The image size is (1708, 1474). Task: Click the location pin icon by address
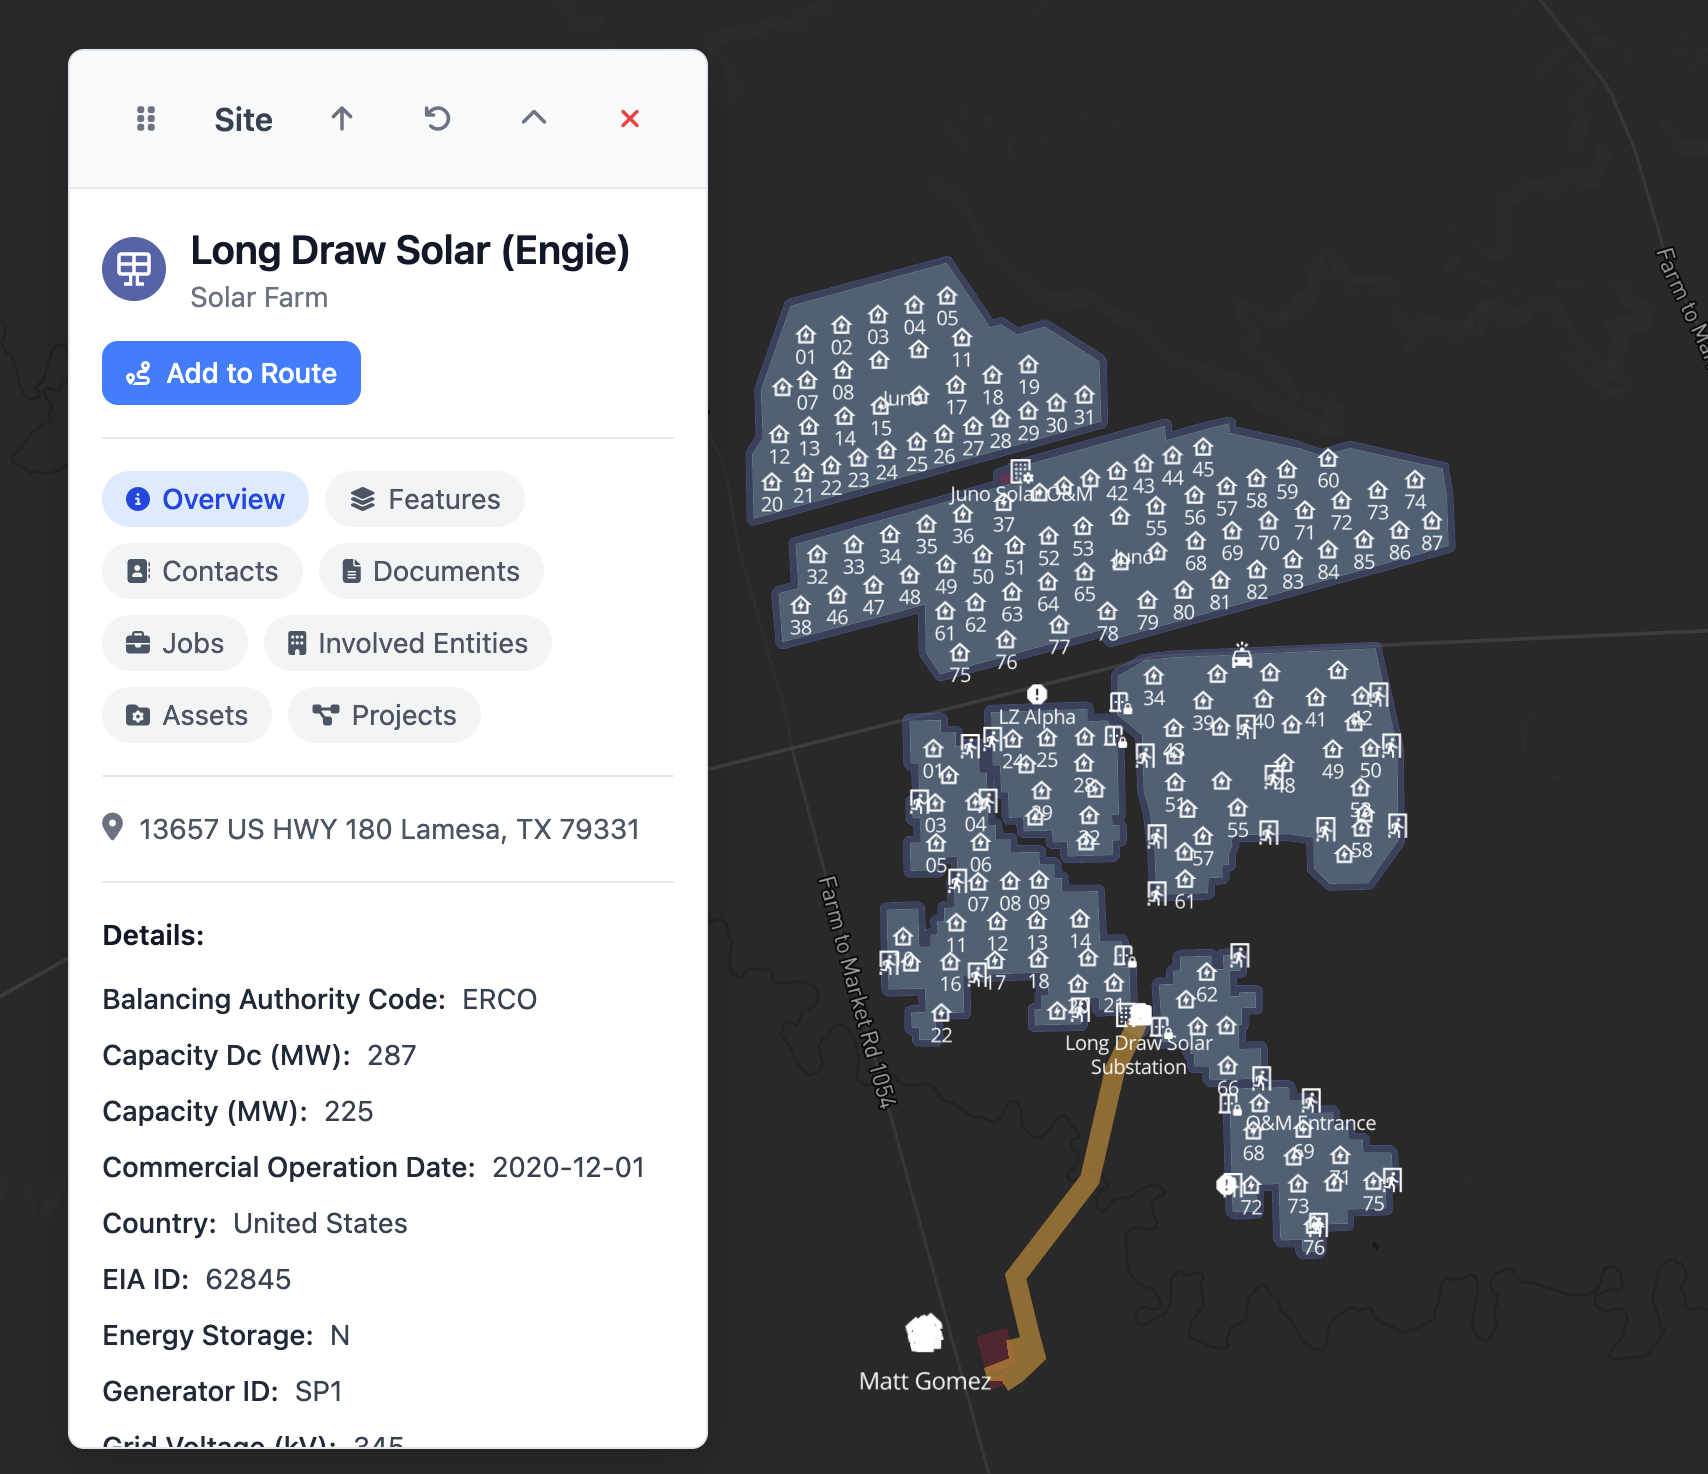coord(113,827)
